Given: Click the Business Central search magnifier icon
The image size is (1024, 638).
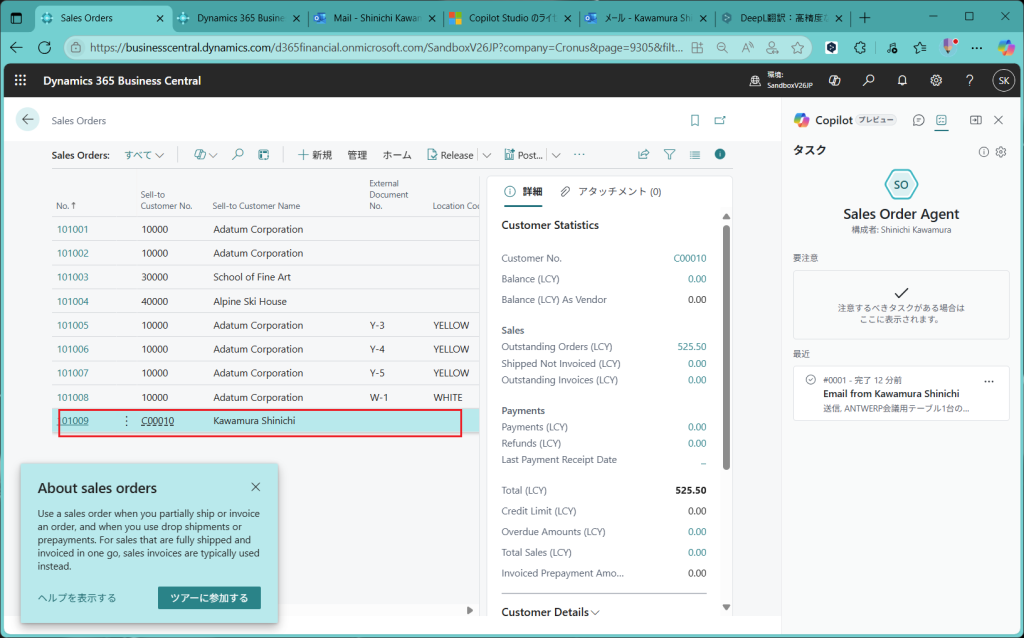Looking at the screenshot, I should pos(868,80).
